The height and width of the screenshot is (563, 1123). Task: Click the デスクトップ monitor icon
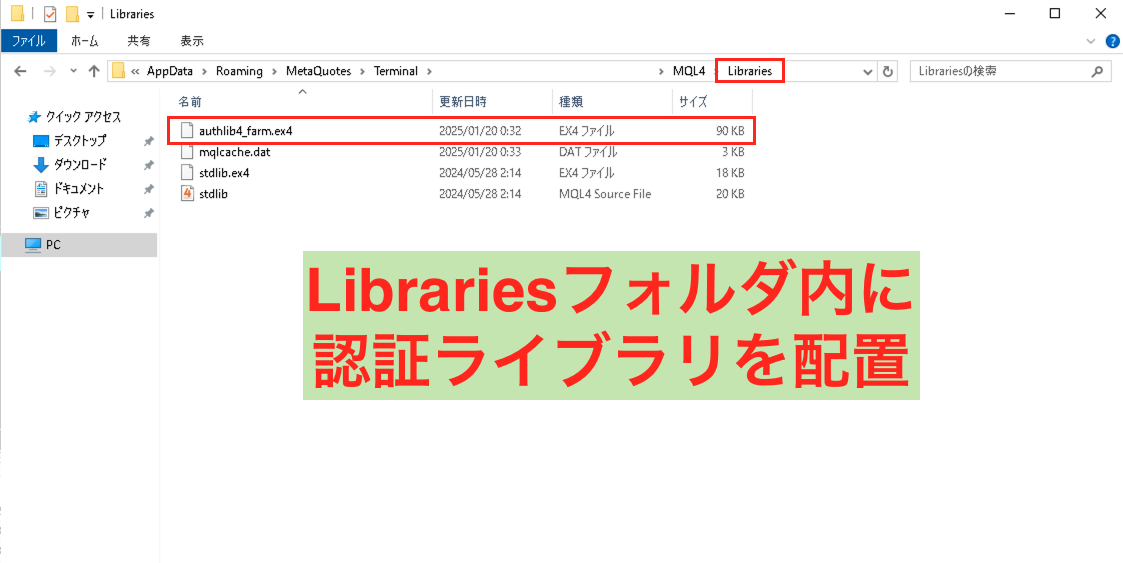click(41, 140)
